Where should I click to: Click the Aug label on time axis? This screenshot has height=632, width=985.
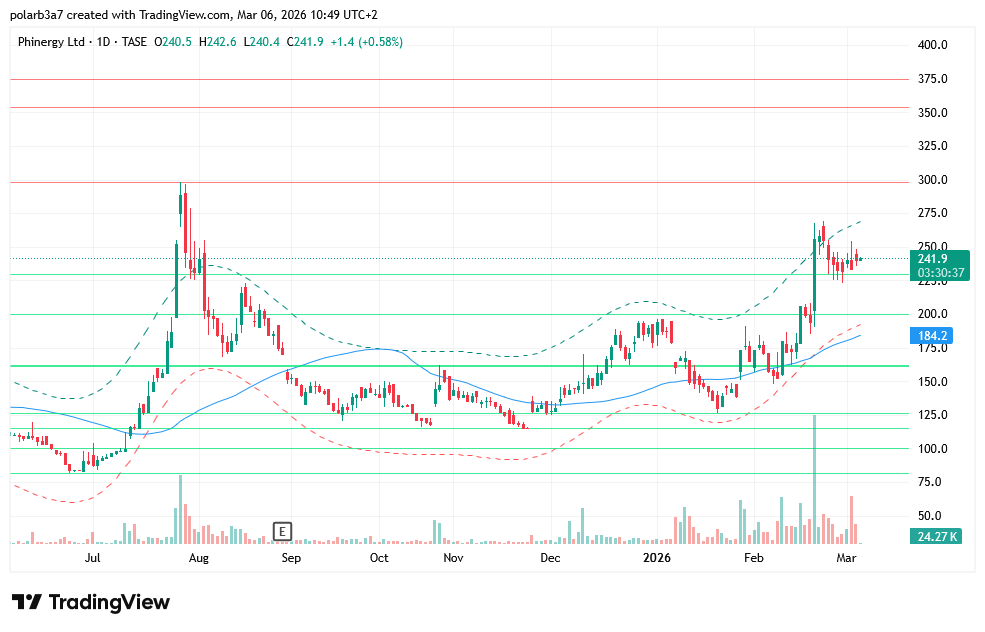click(199, 558)
